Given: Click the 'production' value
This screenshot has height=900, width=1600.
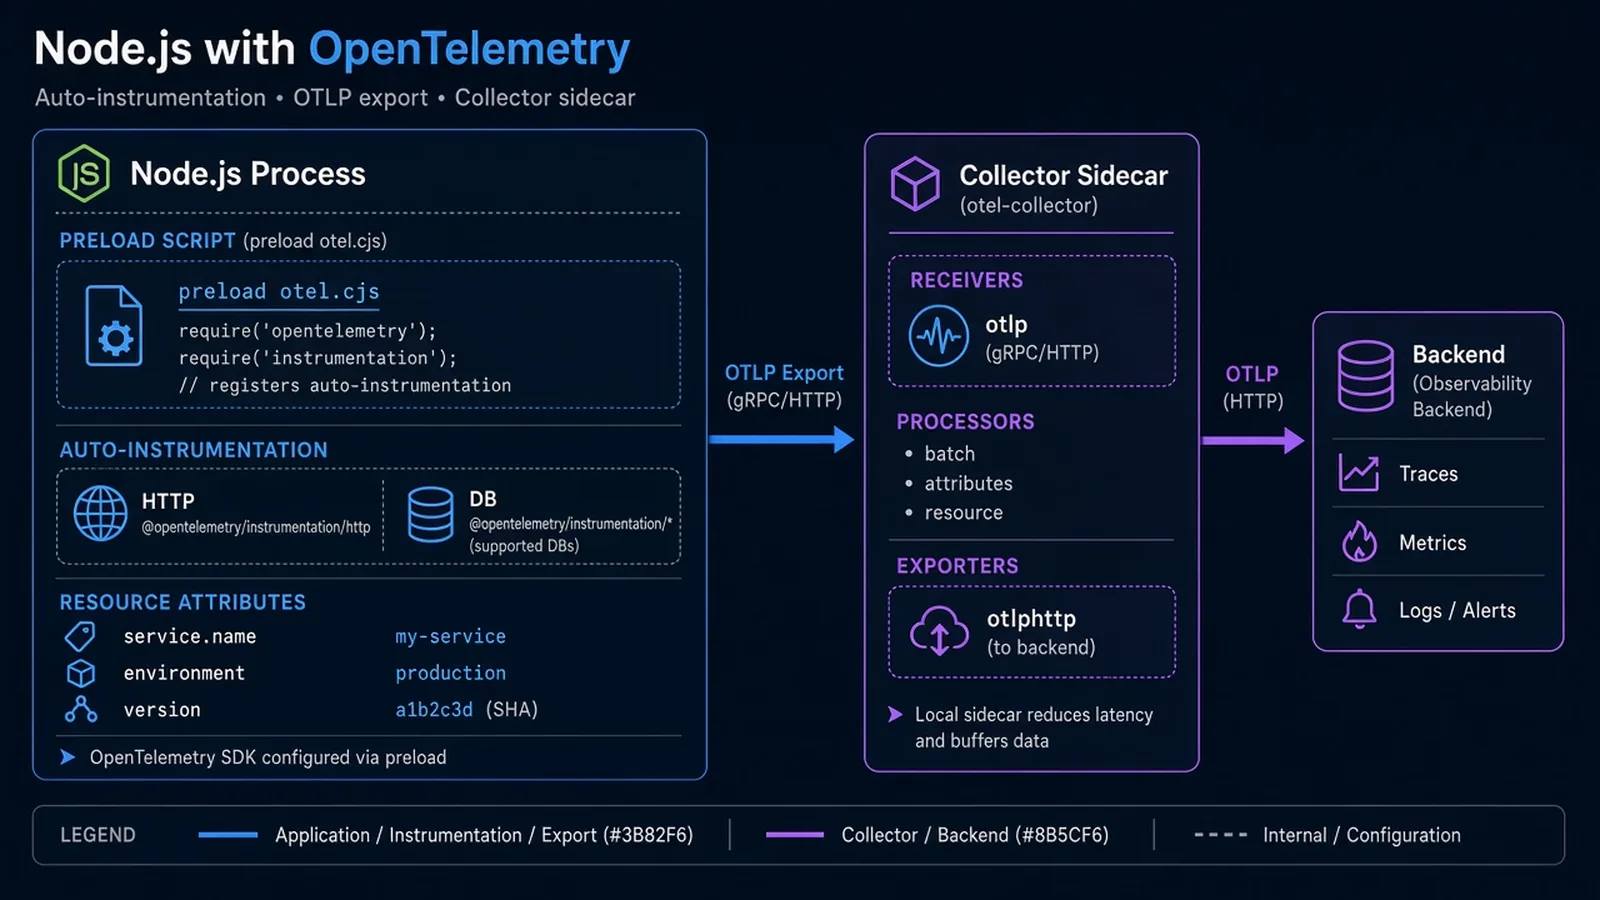Looking at the screenshot, I should pos(450,673).
